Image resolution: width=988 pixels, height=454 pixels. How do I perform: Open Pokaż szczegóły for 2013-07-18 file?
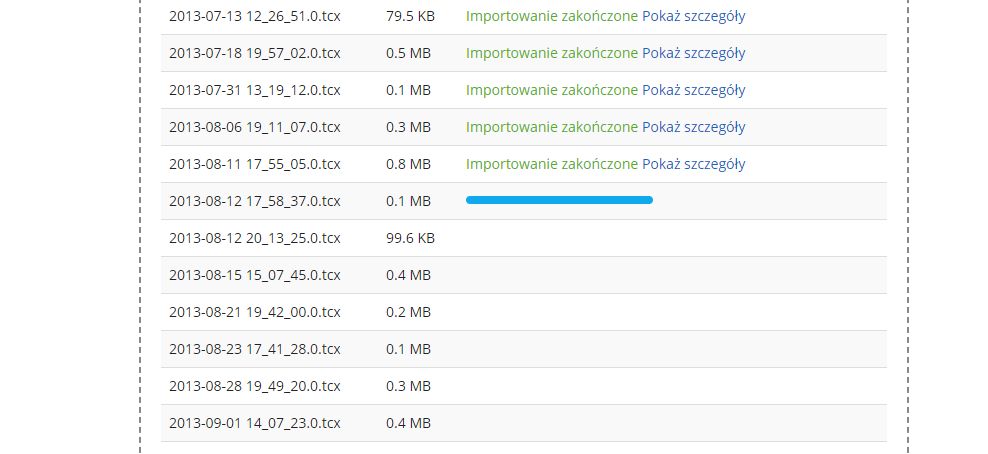coord(693,54)
